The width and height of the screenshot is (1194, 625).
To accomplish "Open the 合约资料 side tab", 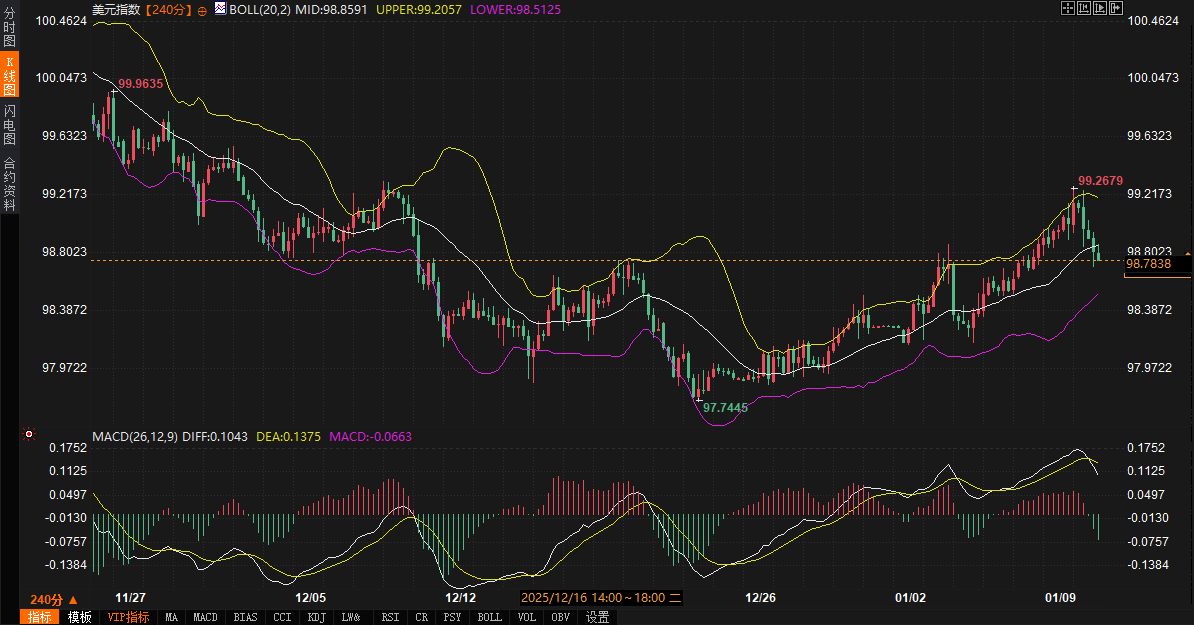I will [9, 183].
